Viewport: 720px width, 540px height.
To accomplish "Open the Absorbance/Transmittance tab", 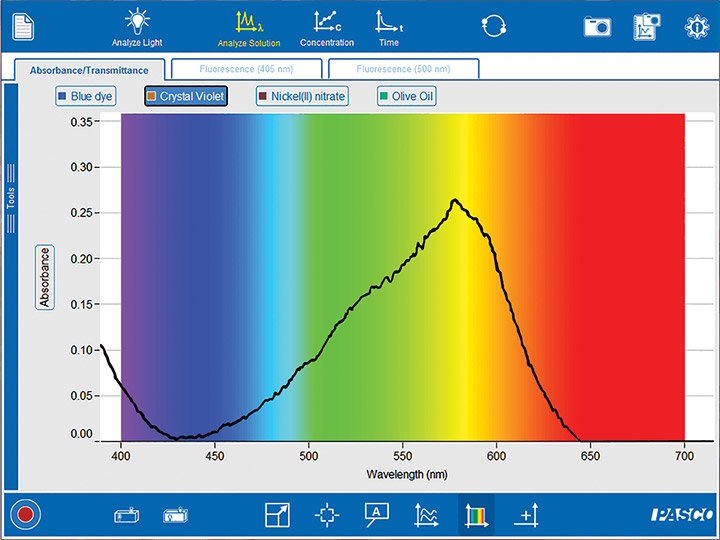I will click(89, 70).
